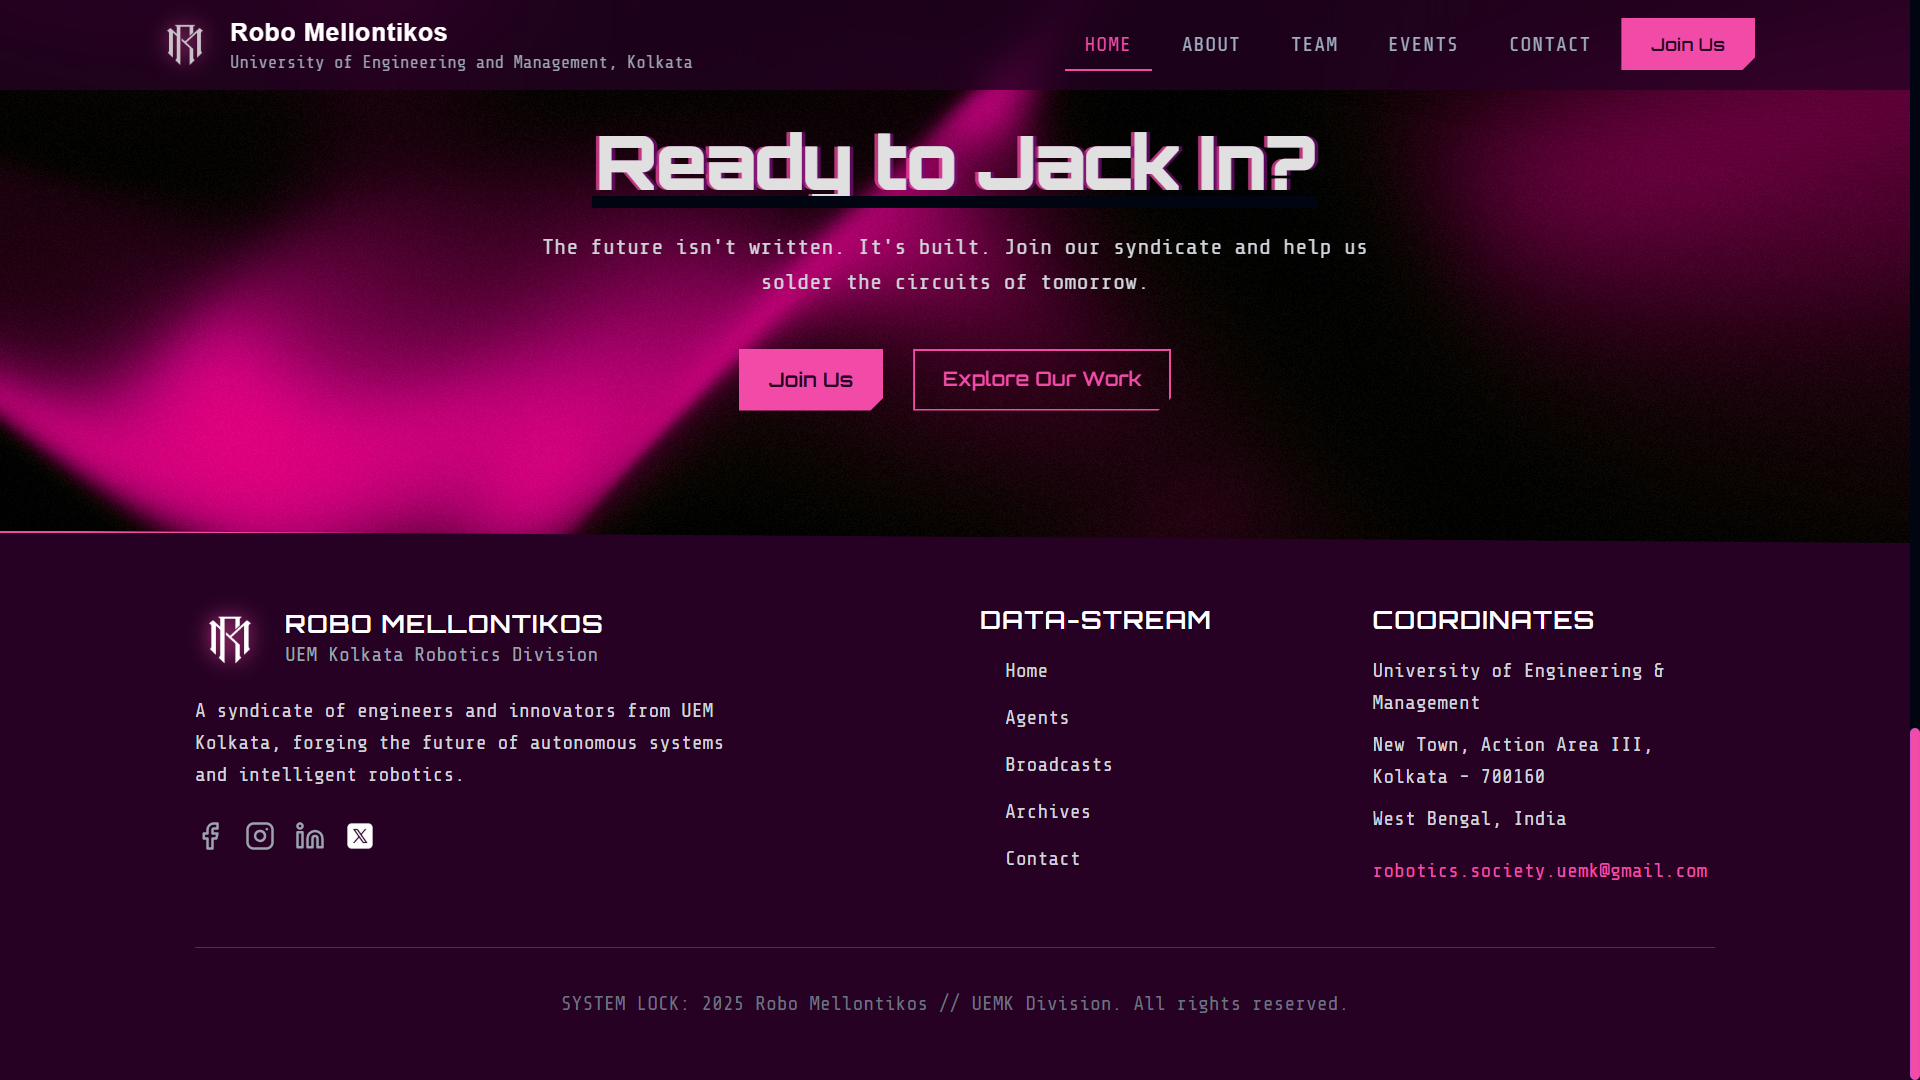Visit the Archives footer link
Image resolution: width=1920 pixels, height=1080 pixels.
coord(1047,812)
